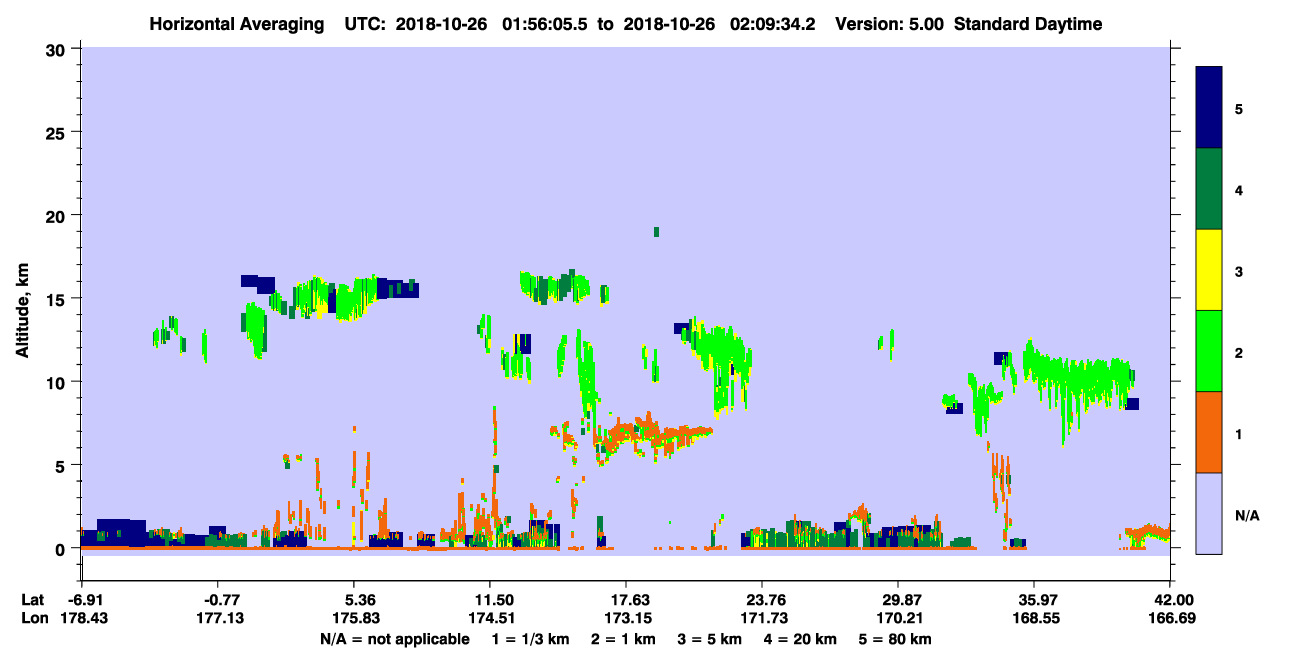The image size is (1300, 667).
Task: Click the 'Lon' row label
Action: pos(34,619)
